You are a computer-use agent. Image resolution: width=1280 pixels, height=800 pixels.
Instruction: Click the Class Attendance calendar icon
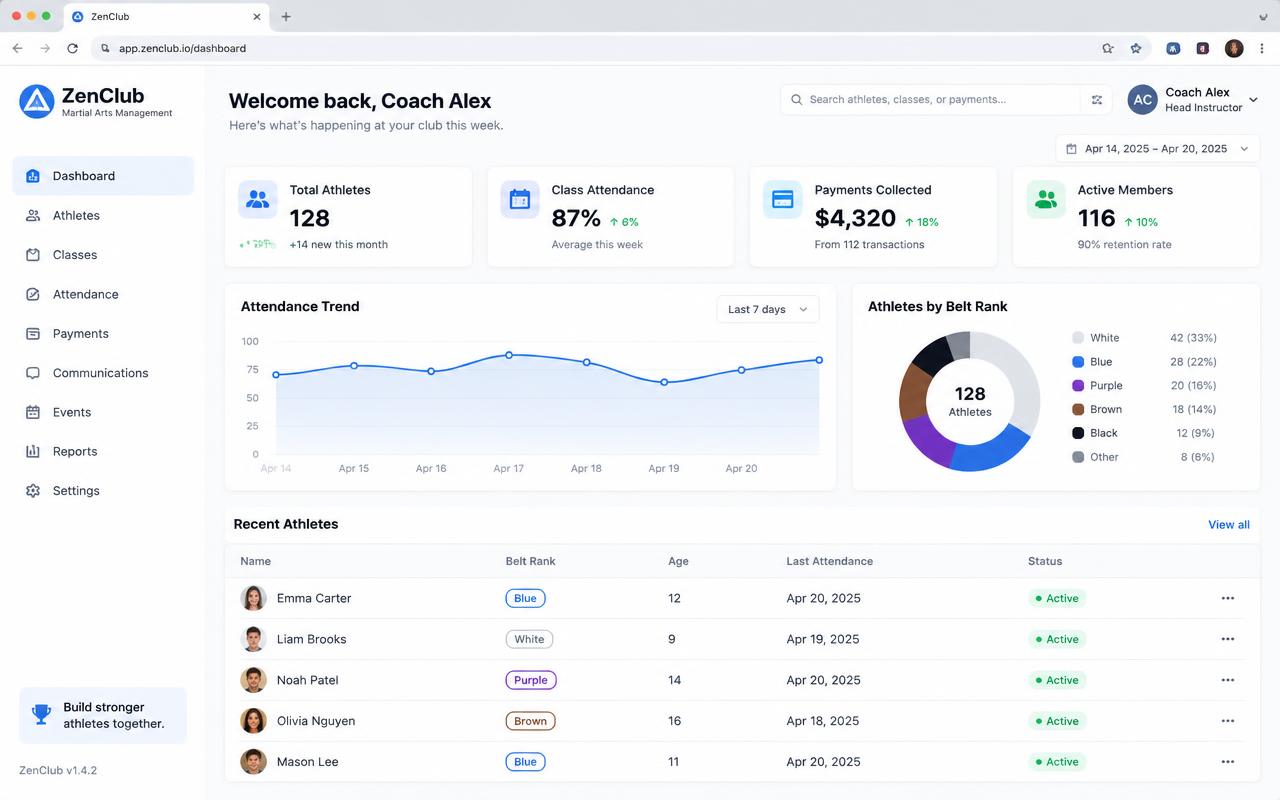(x=520, y=199)
